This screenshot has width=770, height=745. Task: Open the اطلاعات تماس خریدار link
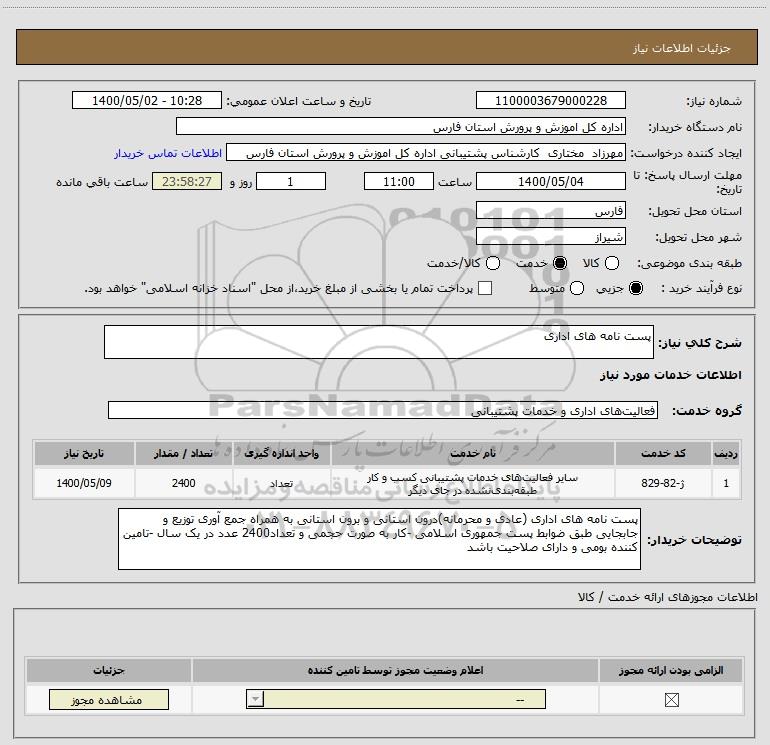pyautogui.click(x=168, y=153)
